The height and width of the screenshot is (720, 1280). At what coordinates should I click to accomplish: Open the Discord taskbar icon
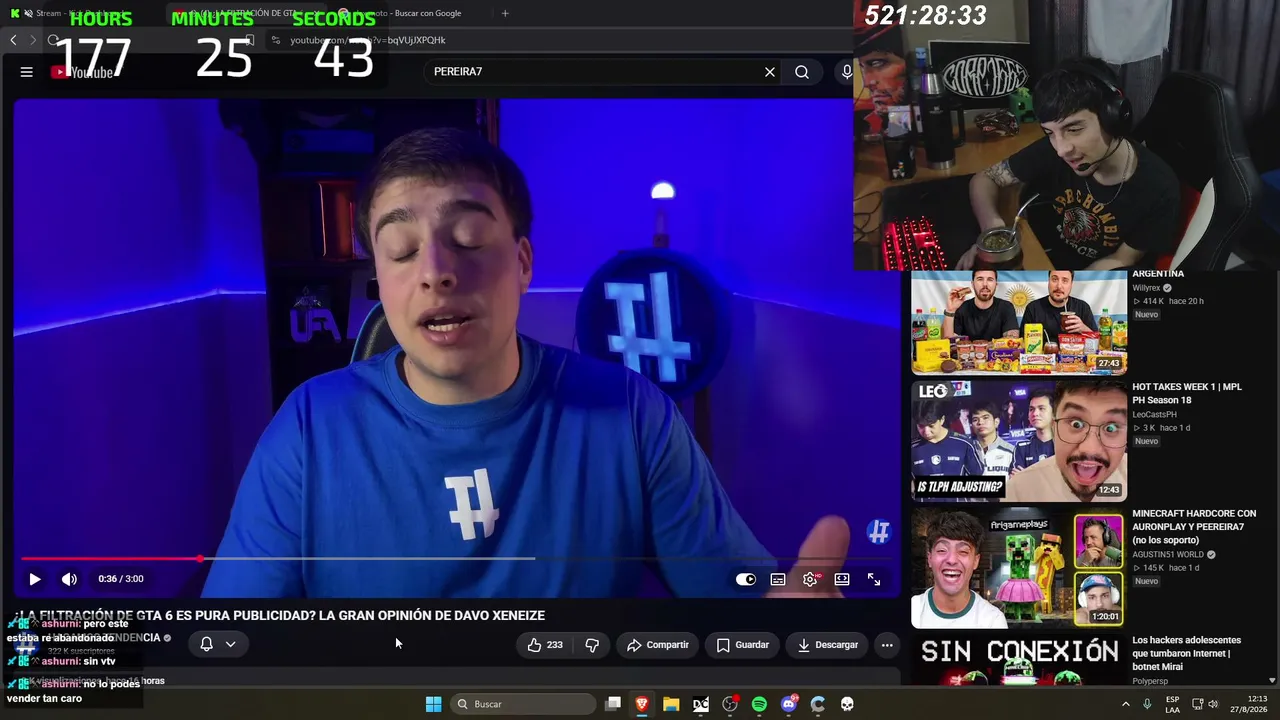[x=788, y=704]
